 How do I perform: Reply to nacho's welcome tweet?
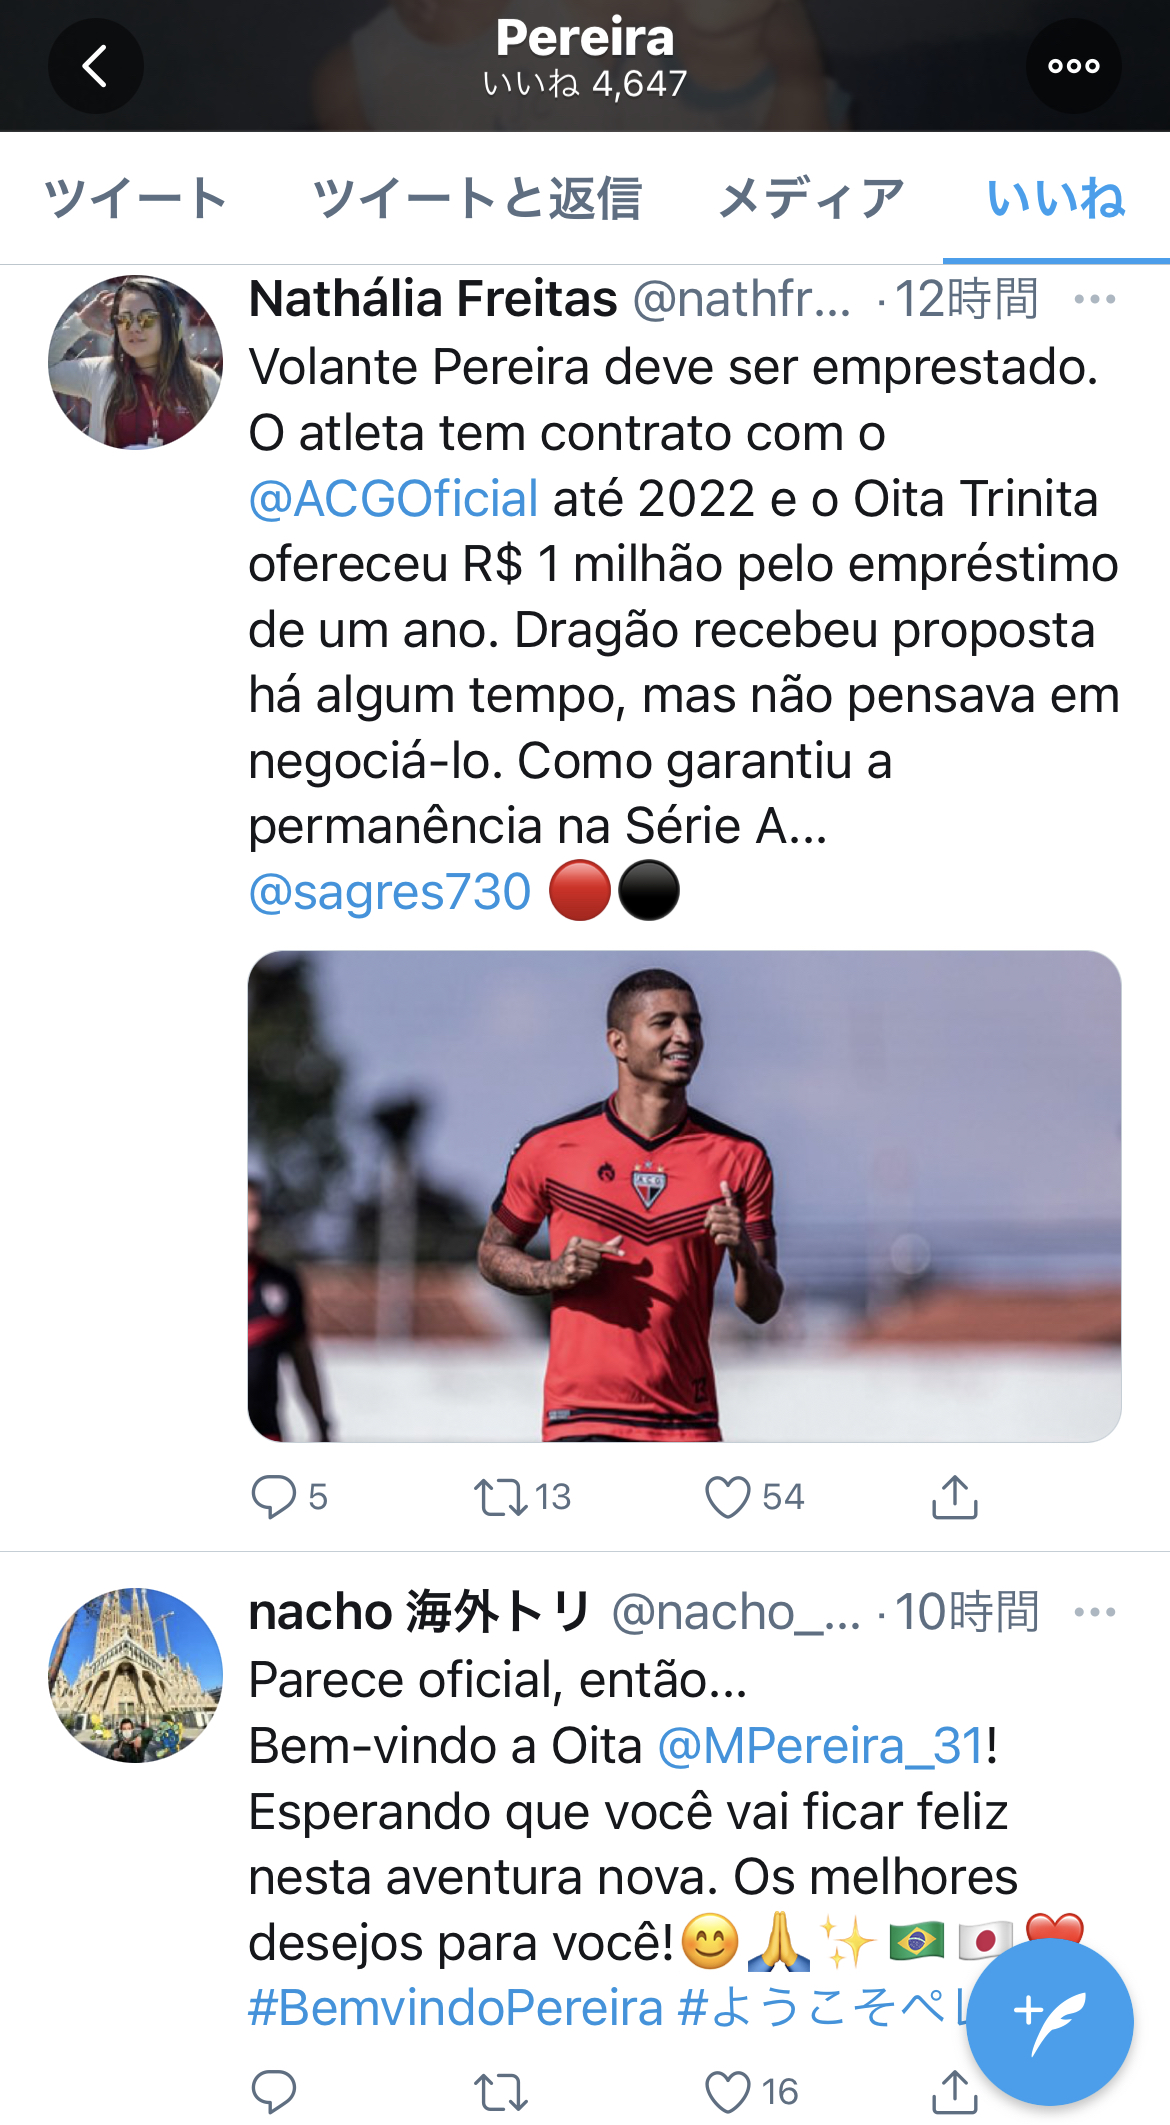coord(273,2091)
